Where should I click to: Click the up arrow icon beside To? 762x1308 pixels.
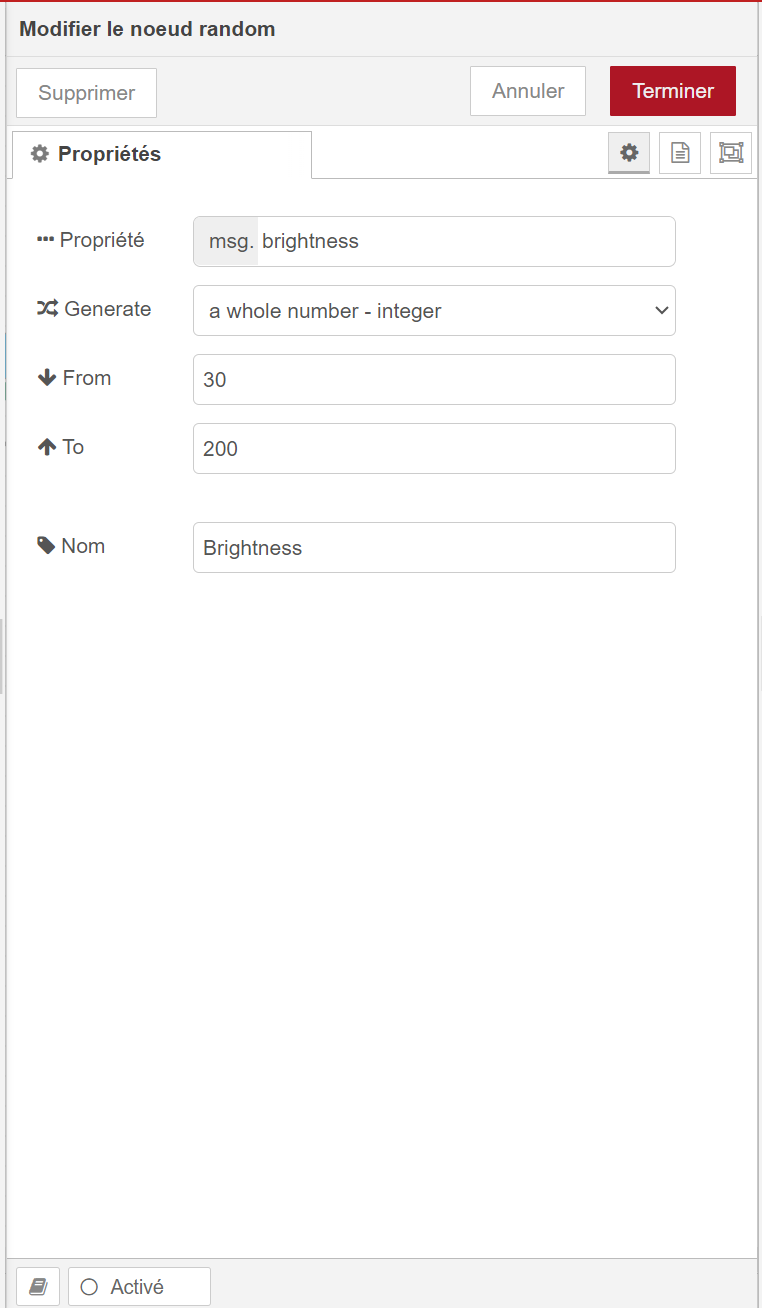[x=46, y=447]
